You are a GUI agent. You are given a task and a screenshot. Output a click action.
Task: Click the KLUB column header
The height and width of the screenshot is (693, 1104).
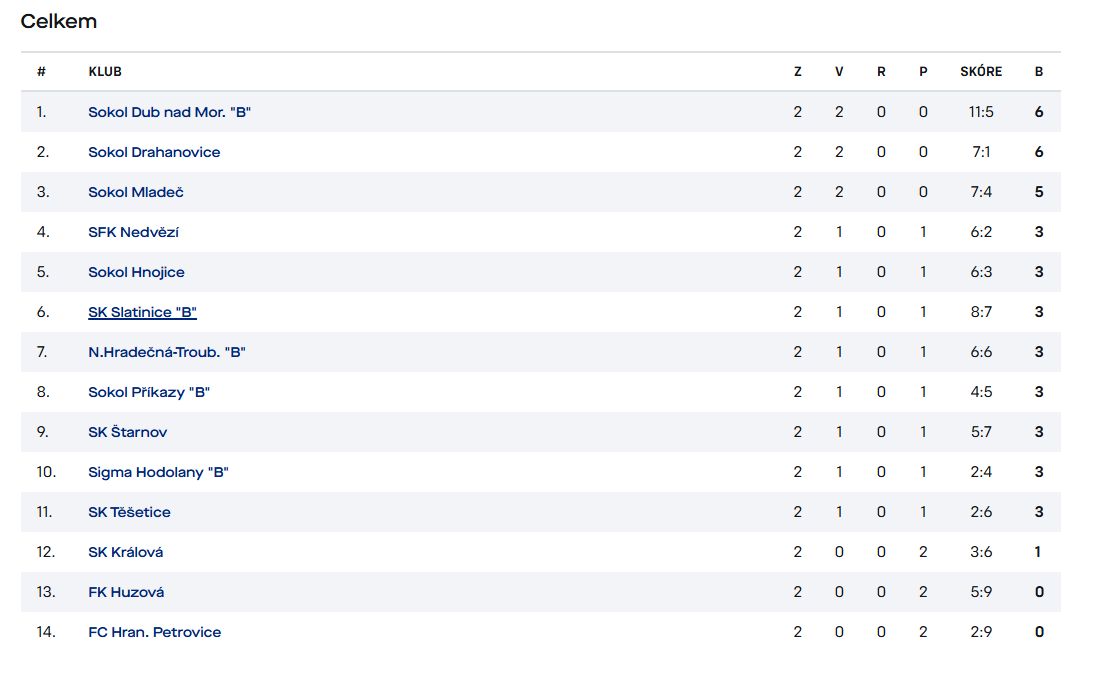pos(105,72)
